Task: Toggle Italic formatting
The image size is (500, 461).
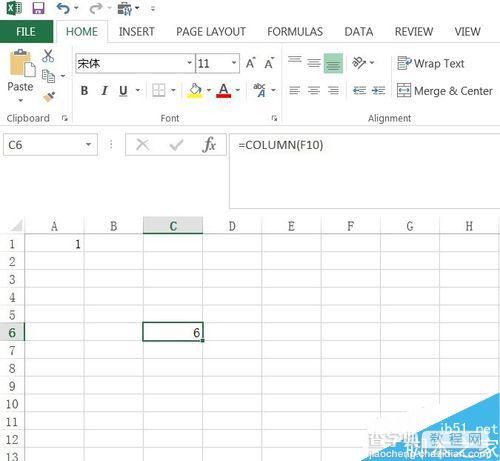Action: pos(104,90)
